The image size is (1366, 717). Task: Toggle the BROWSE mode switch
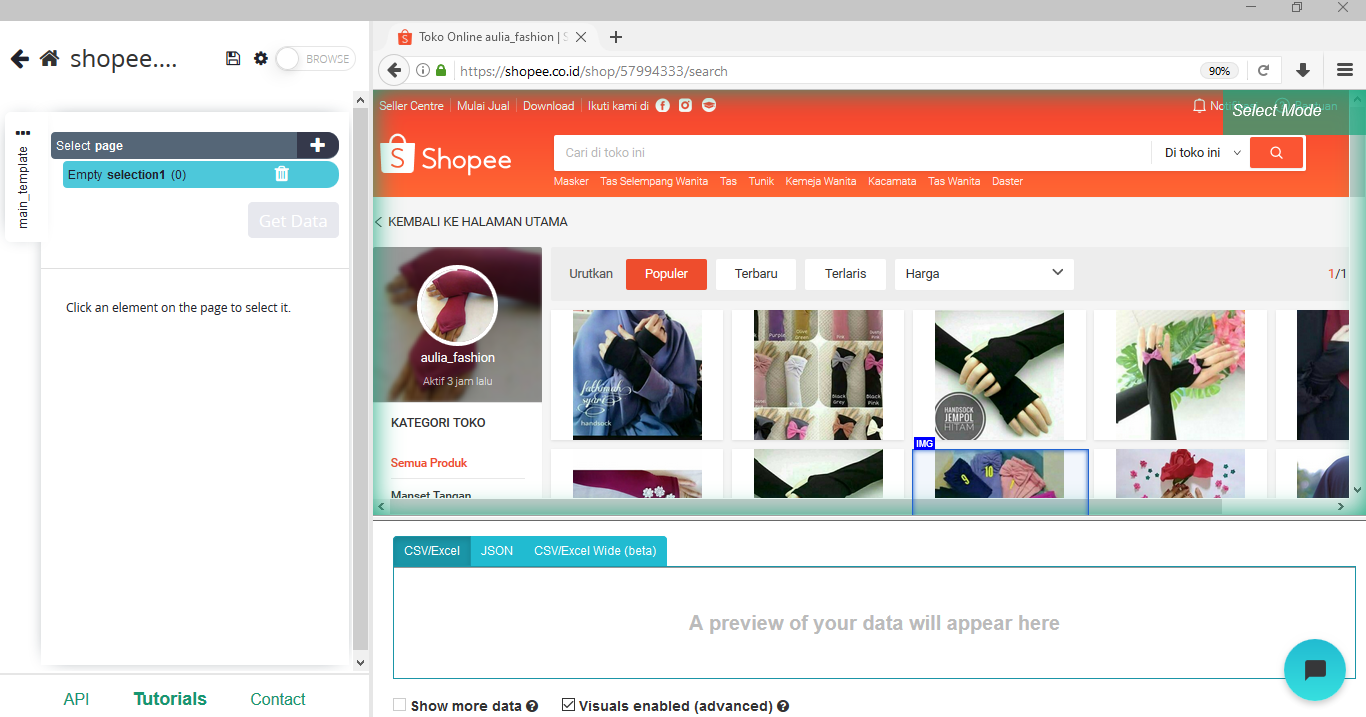pyautogui.click(x=315, y=59)
